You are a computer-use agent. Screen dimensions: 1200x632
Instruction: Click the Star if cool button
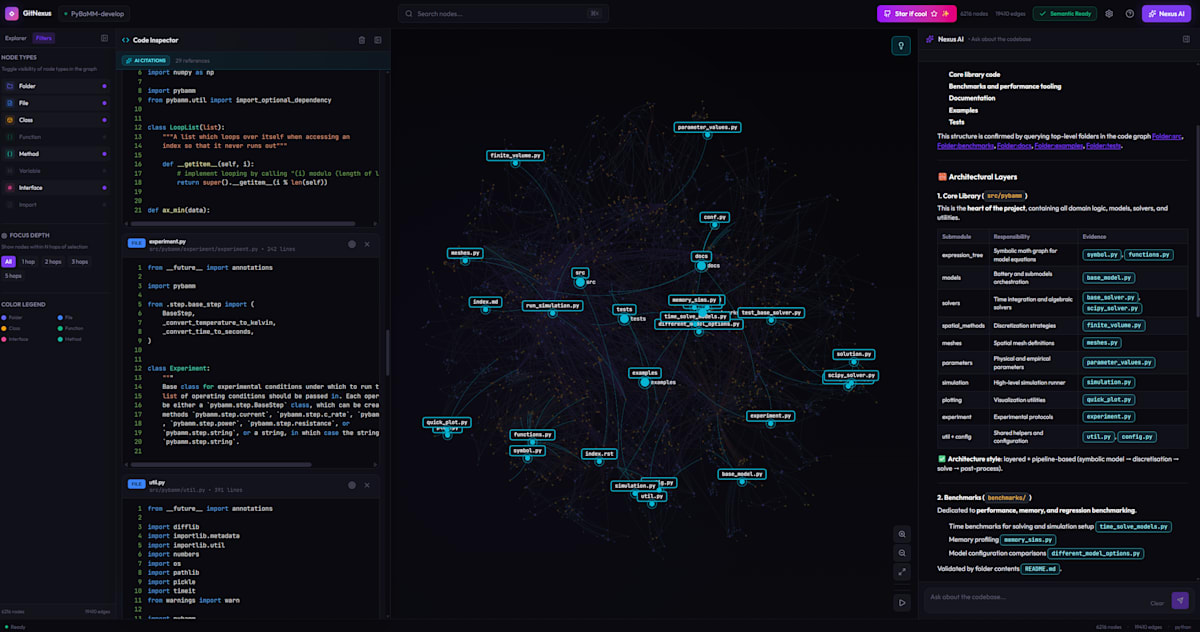pyautogui.click(x=917, y=14)
